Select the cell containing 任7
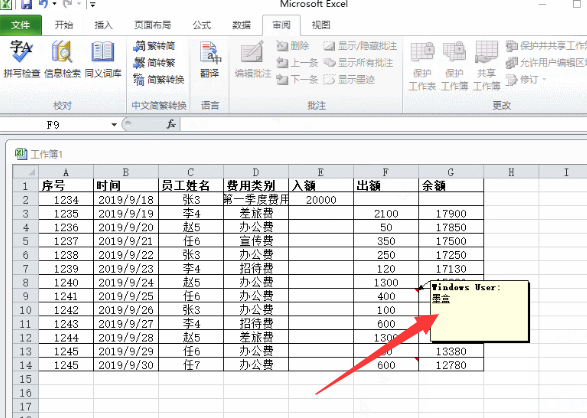This screenshot has height=418, width=587. tap(191, 365)
